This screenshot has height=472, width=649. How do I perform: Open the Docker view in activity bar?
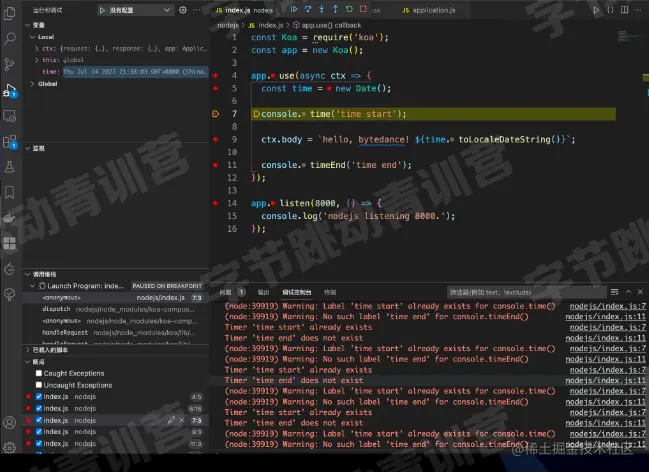click(9, 218)
